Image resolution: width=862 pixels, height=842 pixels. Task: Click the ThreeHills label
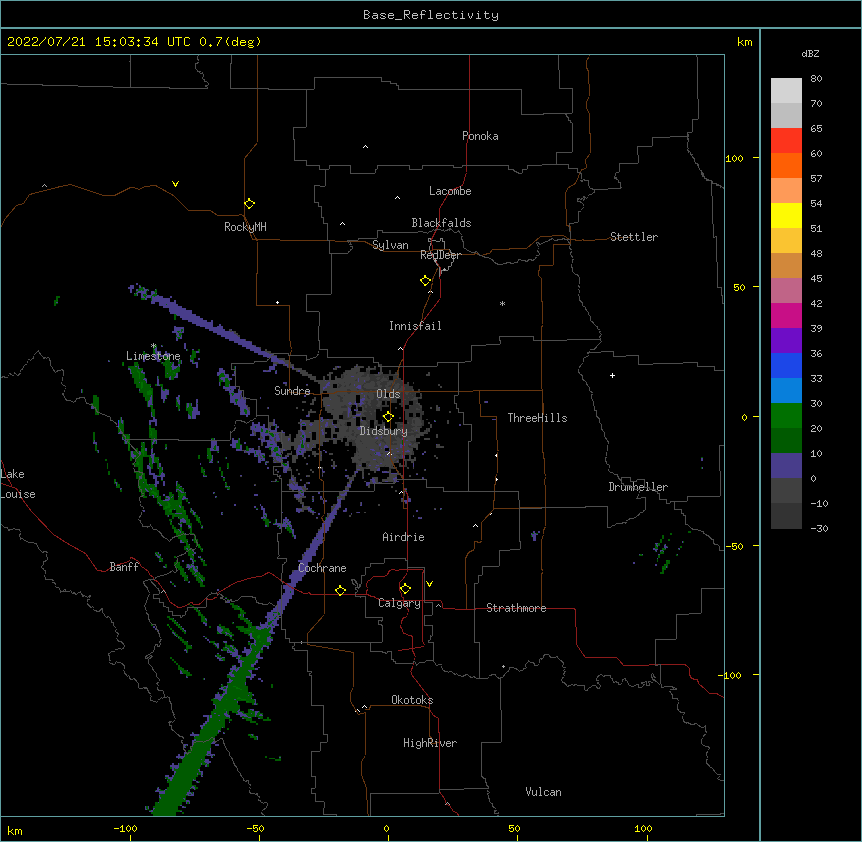coord(537,418)
